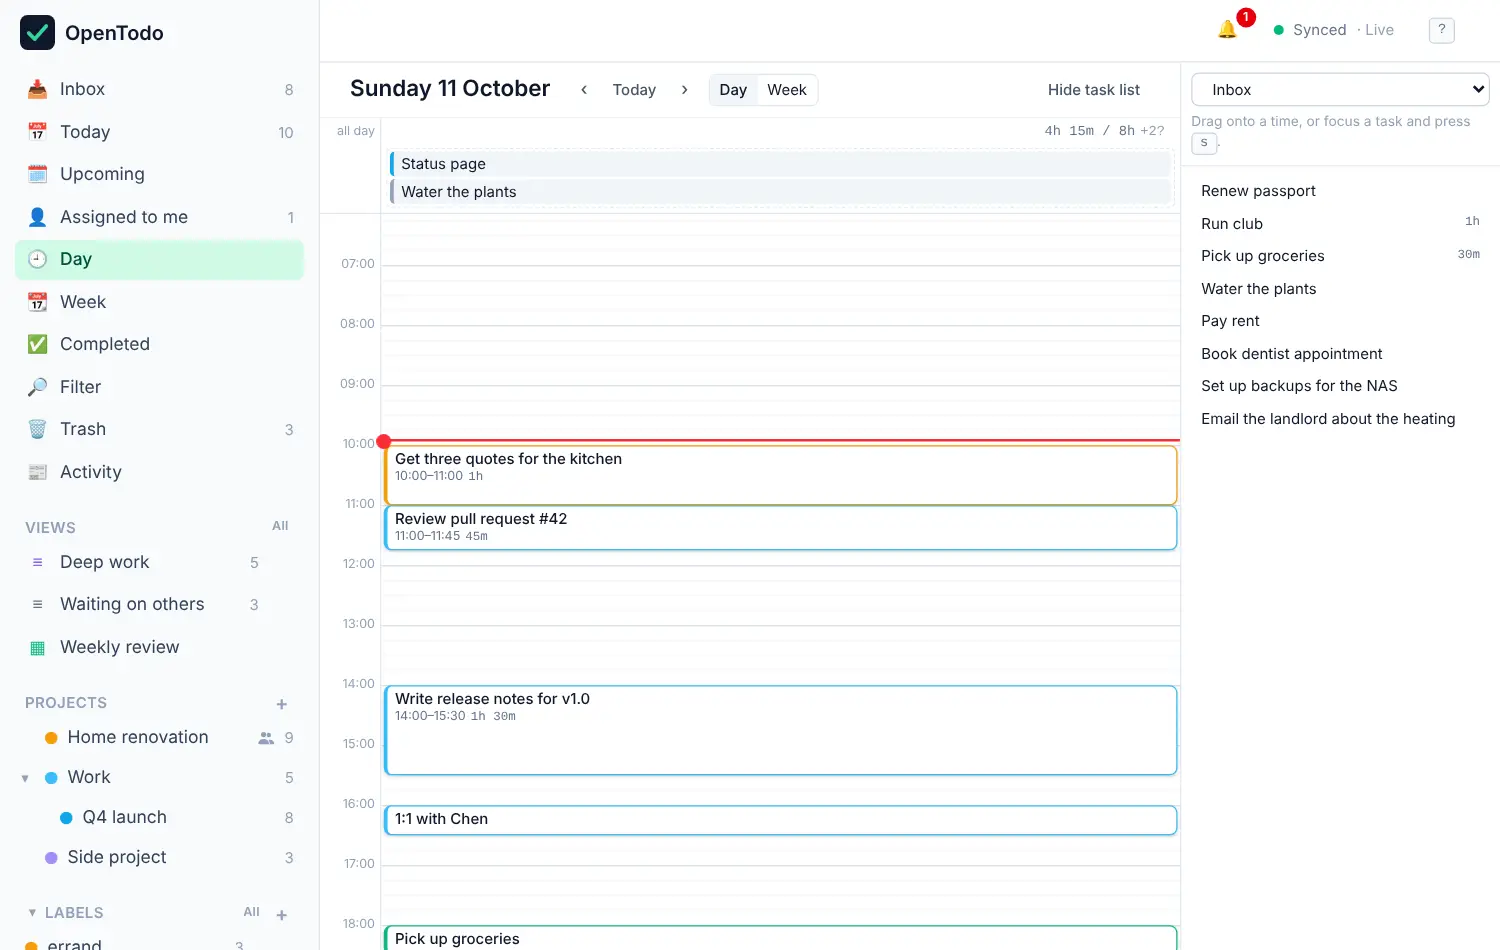Click the OpenTodo checkmark logo
Viewport: 1500px width, 950px height.
pyautogui.click(x=38, y=33)
